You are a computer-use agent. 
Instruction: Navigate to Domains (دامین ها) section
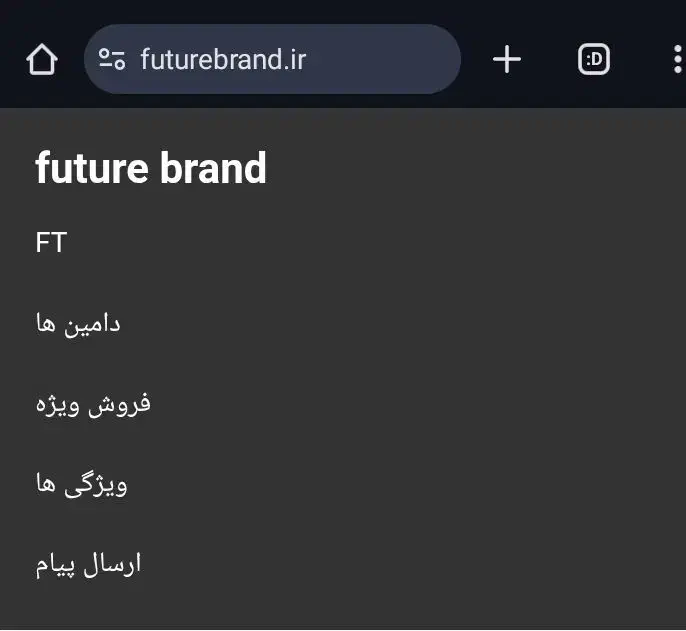(78, 324)
